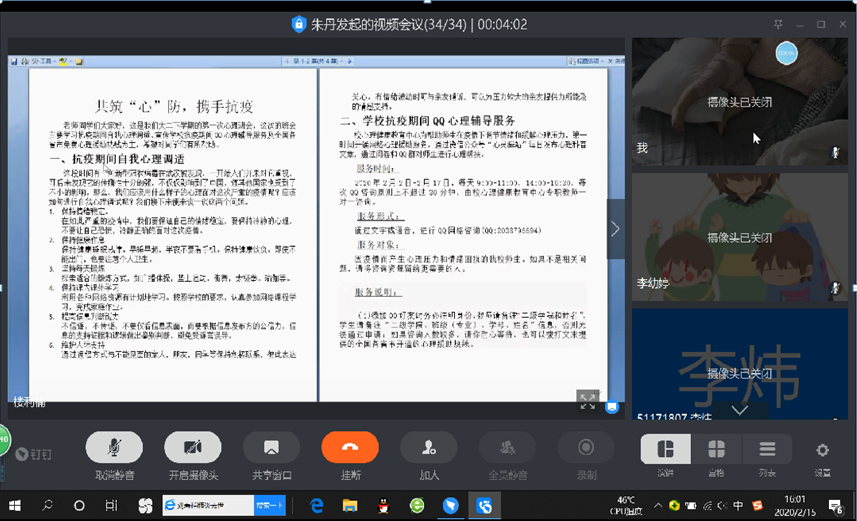Mute all members with 全员静音
This screenshot has height=521, width=857.
[x=508, y=447]
